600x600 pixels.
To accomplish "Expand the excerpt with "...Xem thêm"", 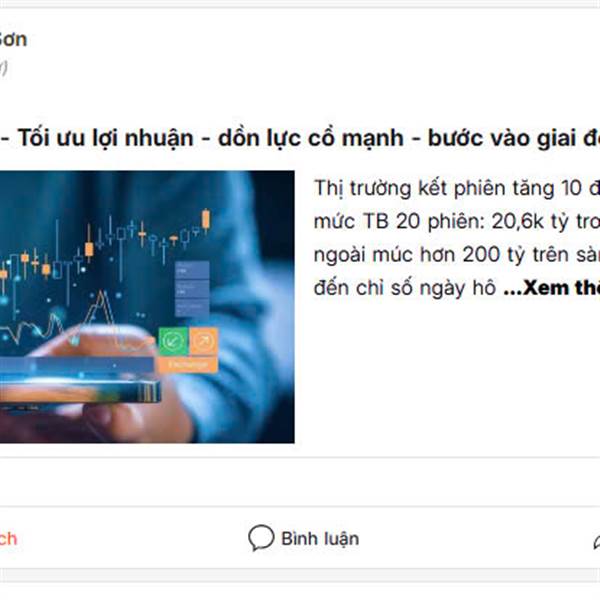I will [551, 288].
